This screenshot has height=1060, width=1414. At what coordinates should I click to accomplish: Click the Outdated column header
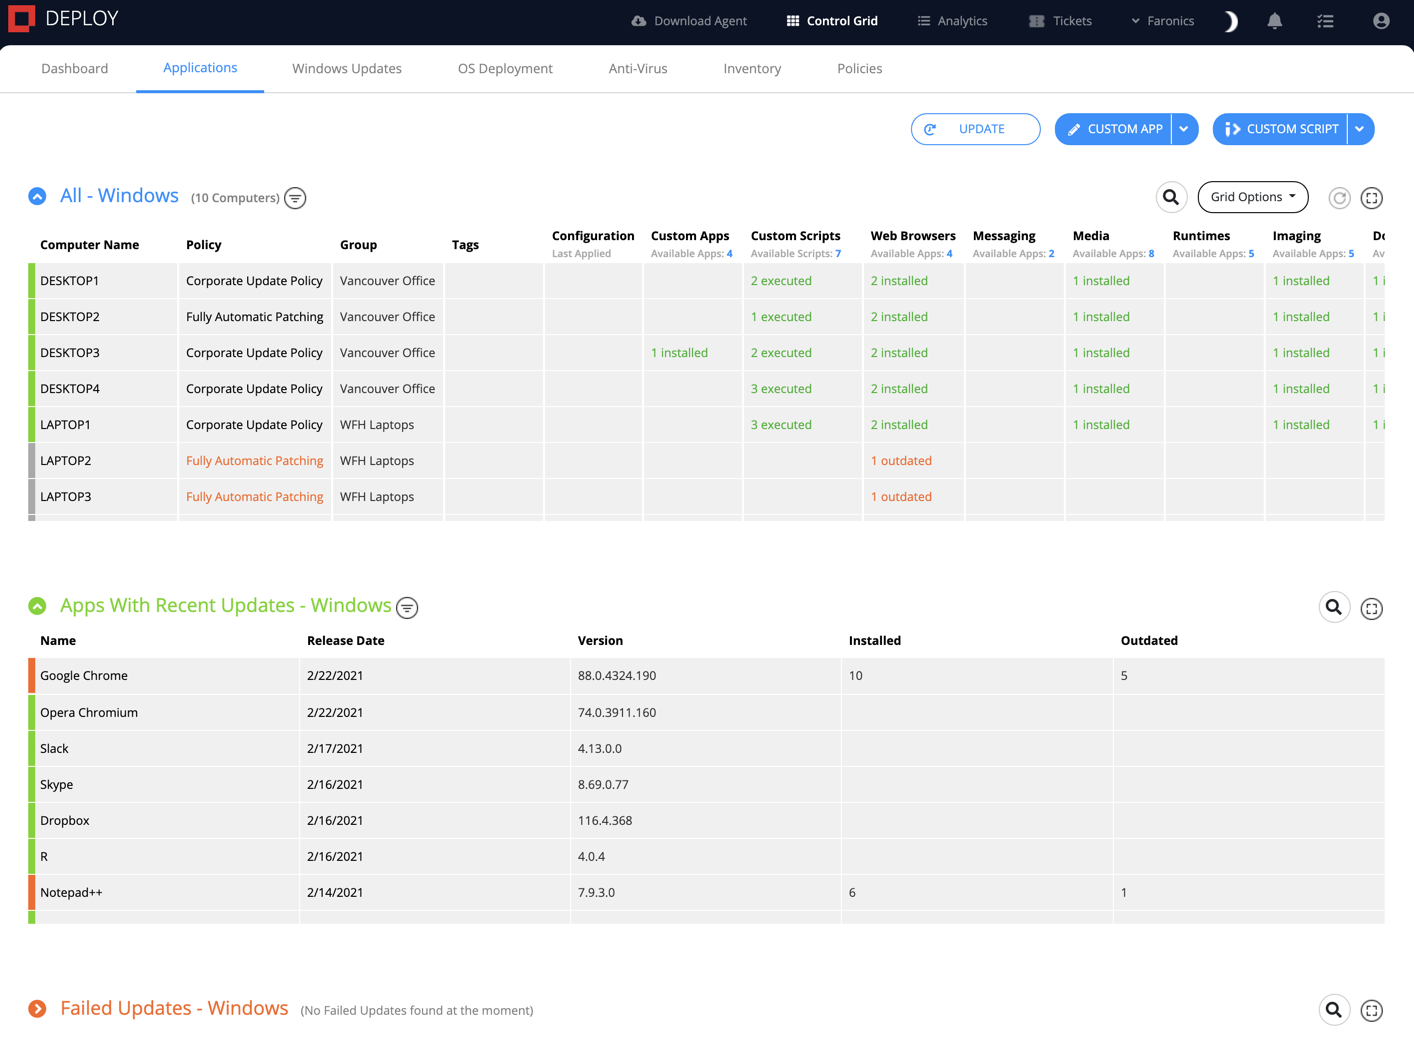click(x=1149, y=641)
